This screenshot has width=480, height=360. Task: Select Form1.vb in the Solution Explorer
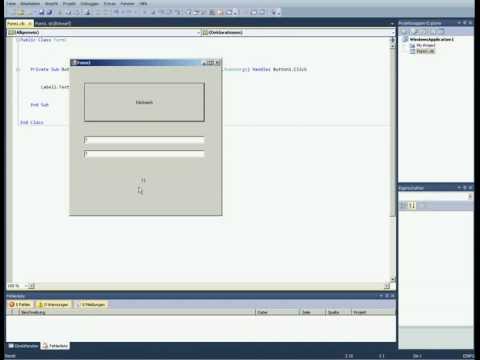click(x=425, y=51)
